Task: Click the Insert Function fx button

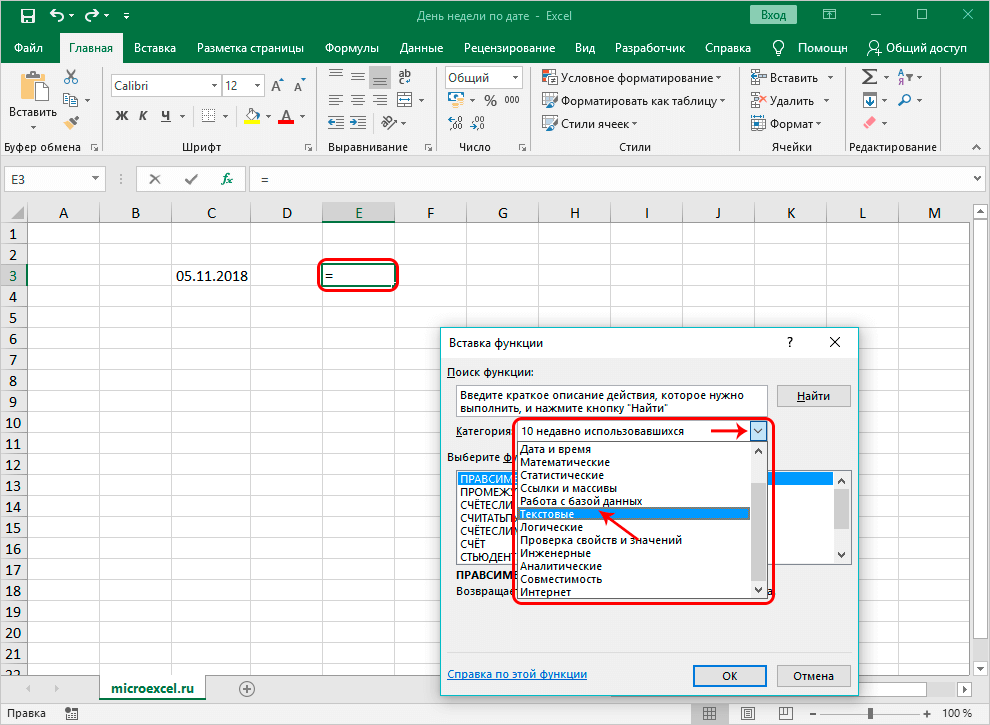Action: coord(227,179)
